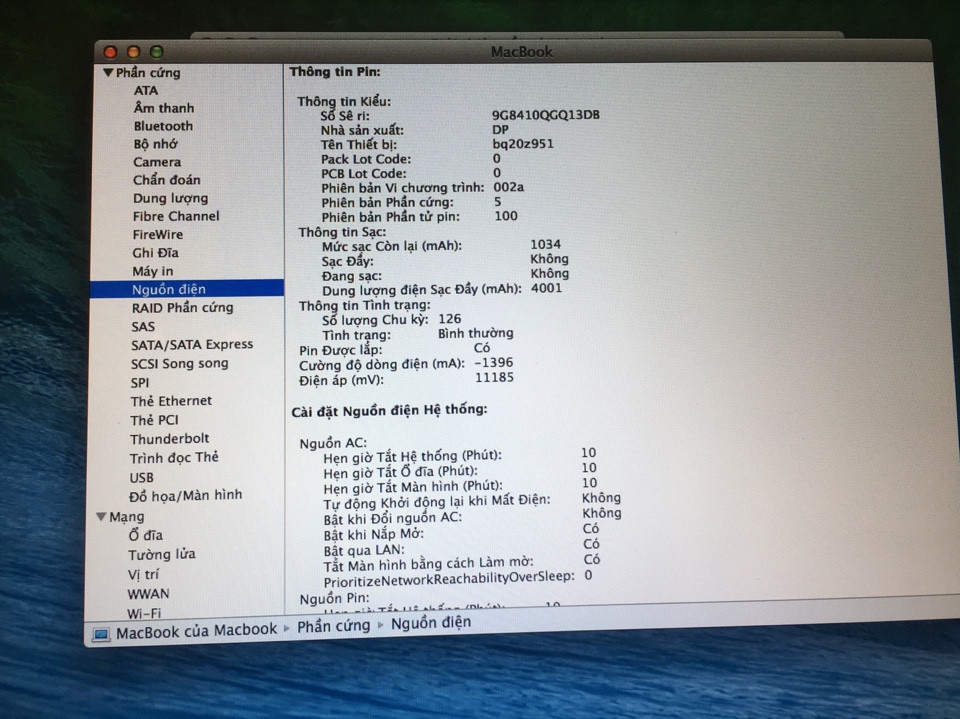Click the Bật khi Nắp Mở label
Viewport: 960px width, 719px height.
point(373,534)
